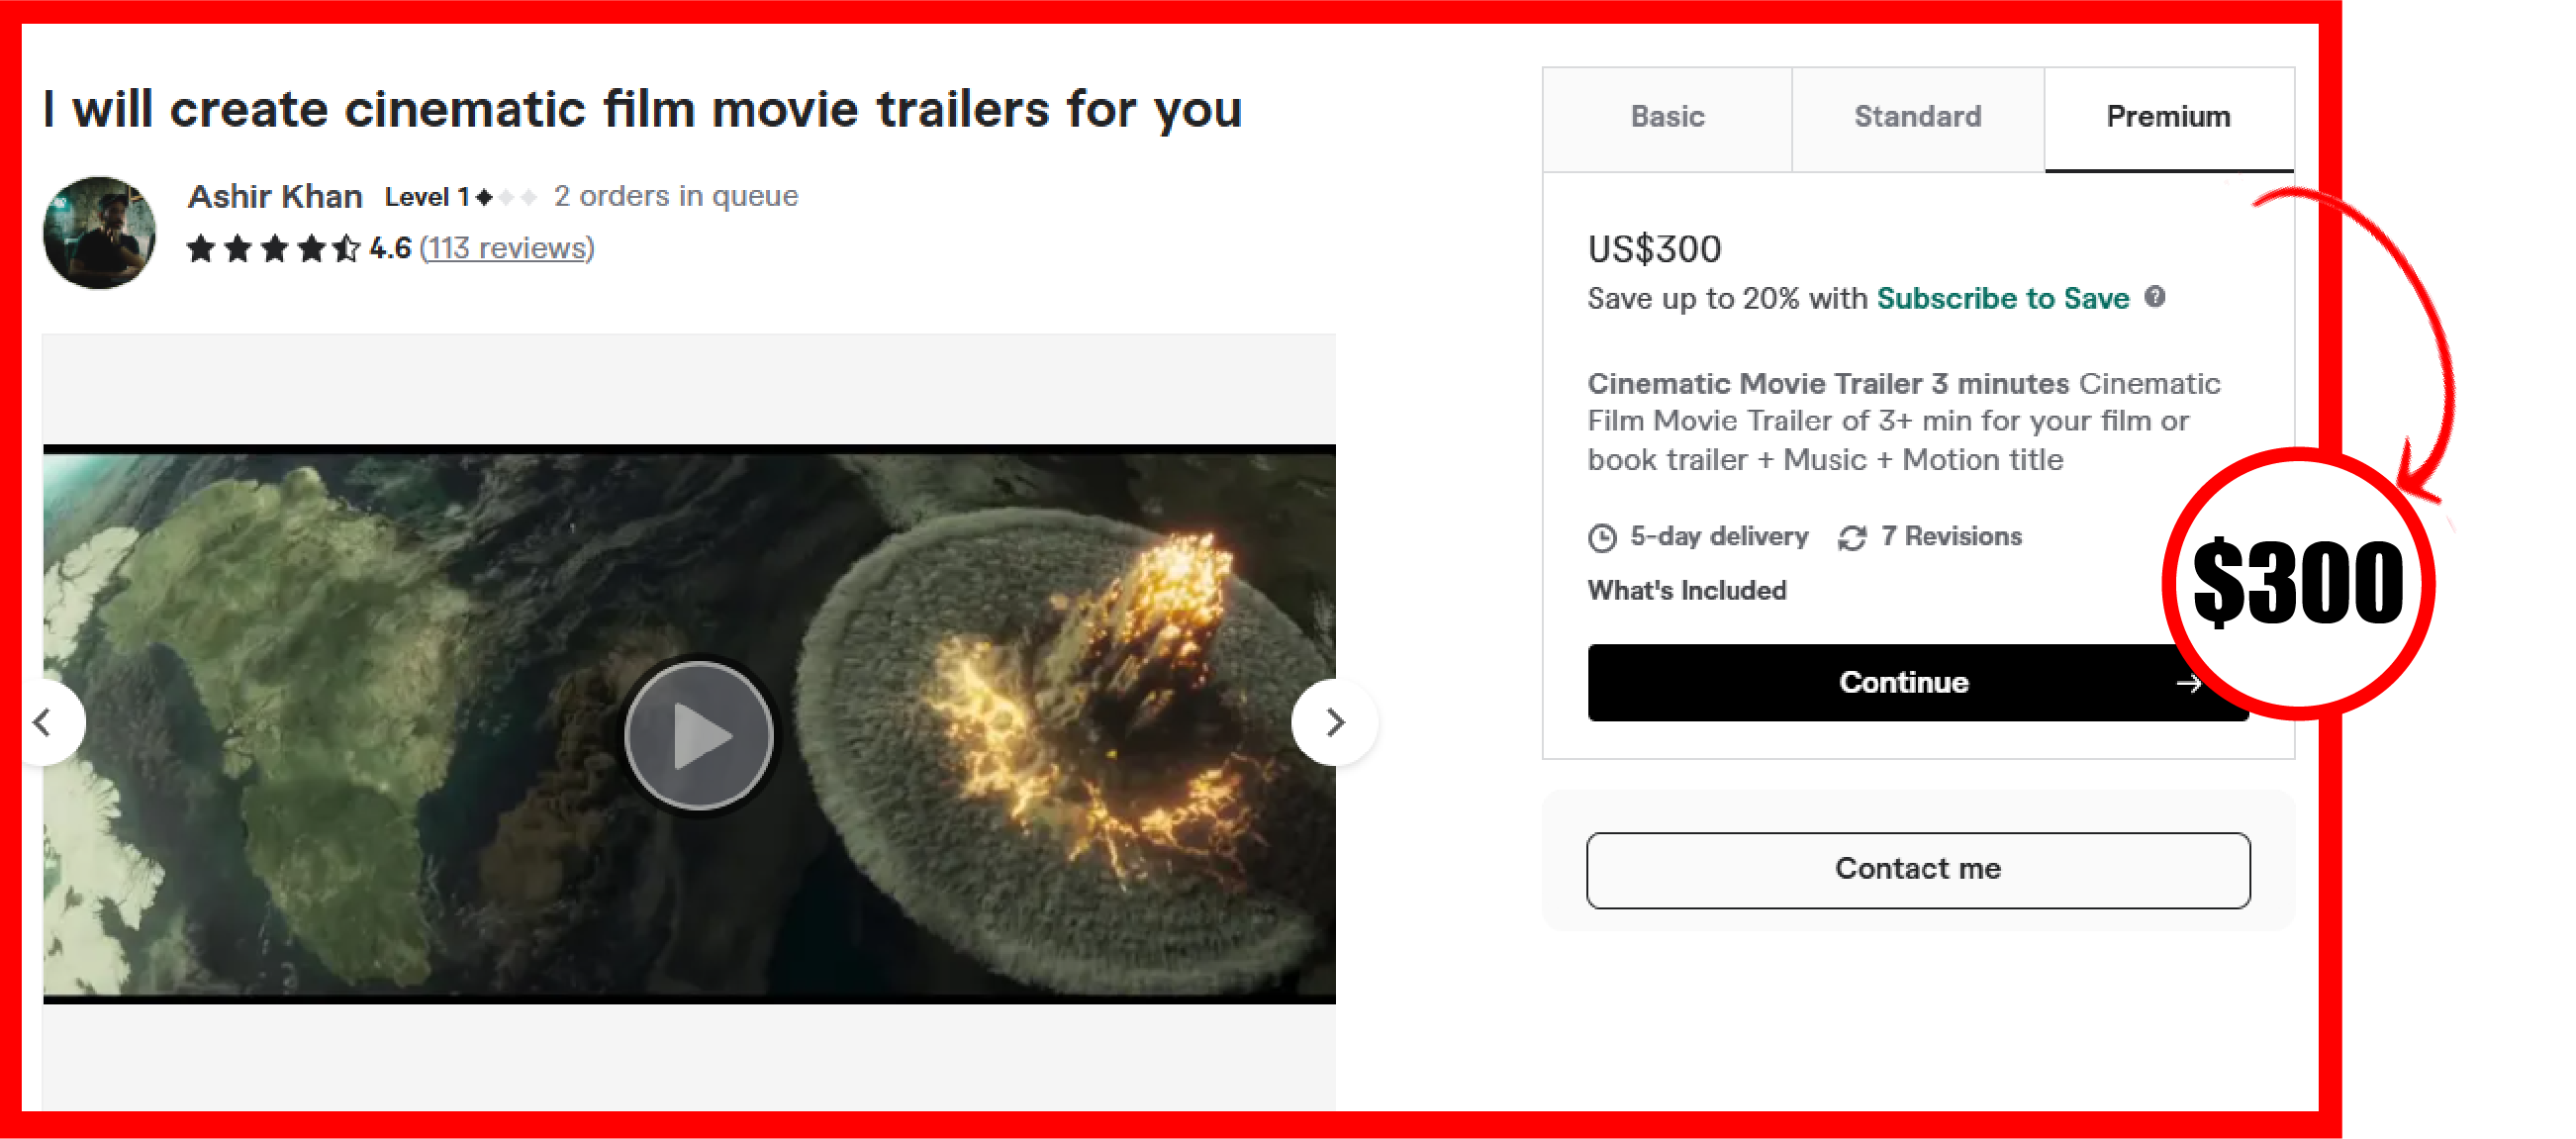
Task: Click the trailer video thumbnail image
Action: pyautogui.click(x=689, y=724)
